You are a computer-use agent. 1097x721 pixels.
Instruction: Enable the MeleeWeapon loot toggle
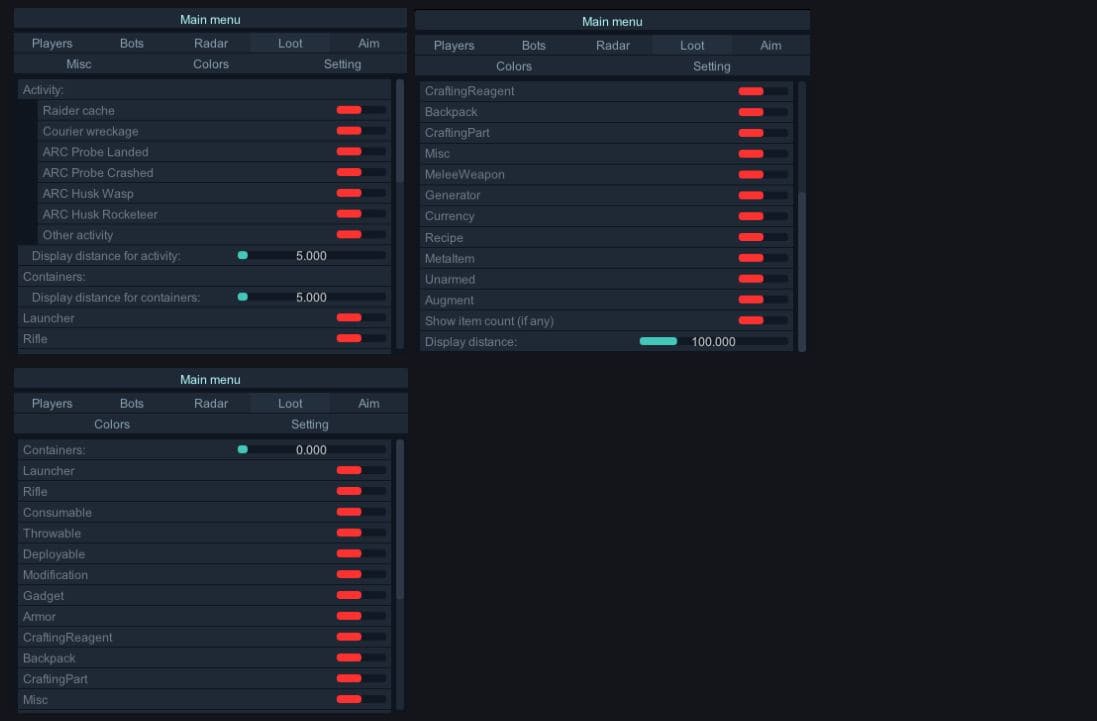pos(762,175)
